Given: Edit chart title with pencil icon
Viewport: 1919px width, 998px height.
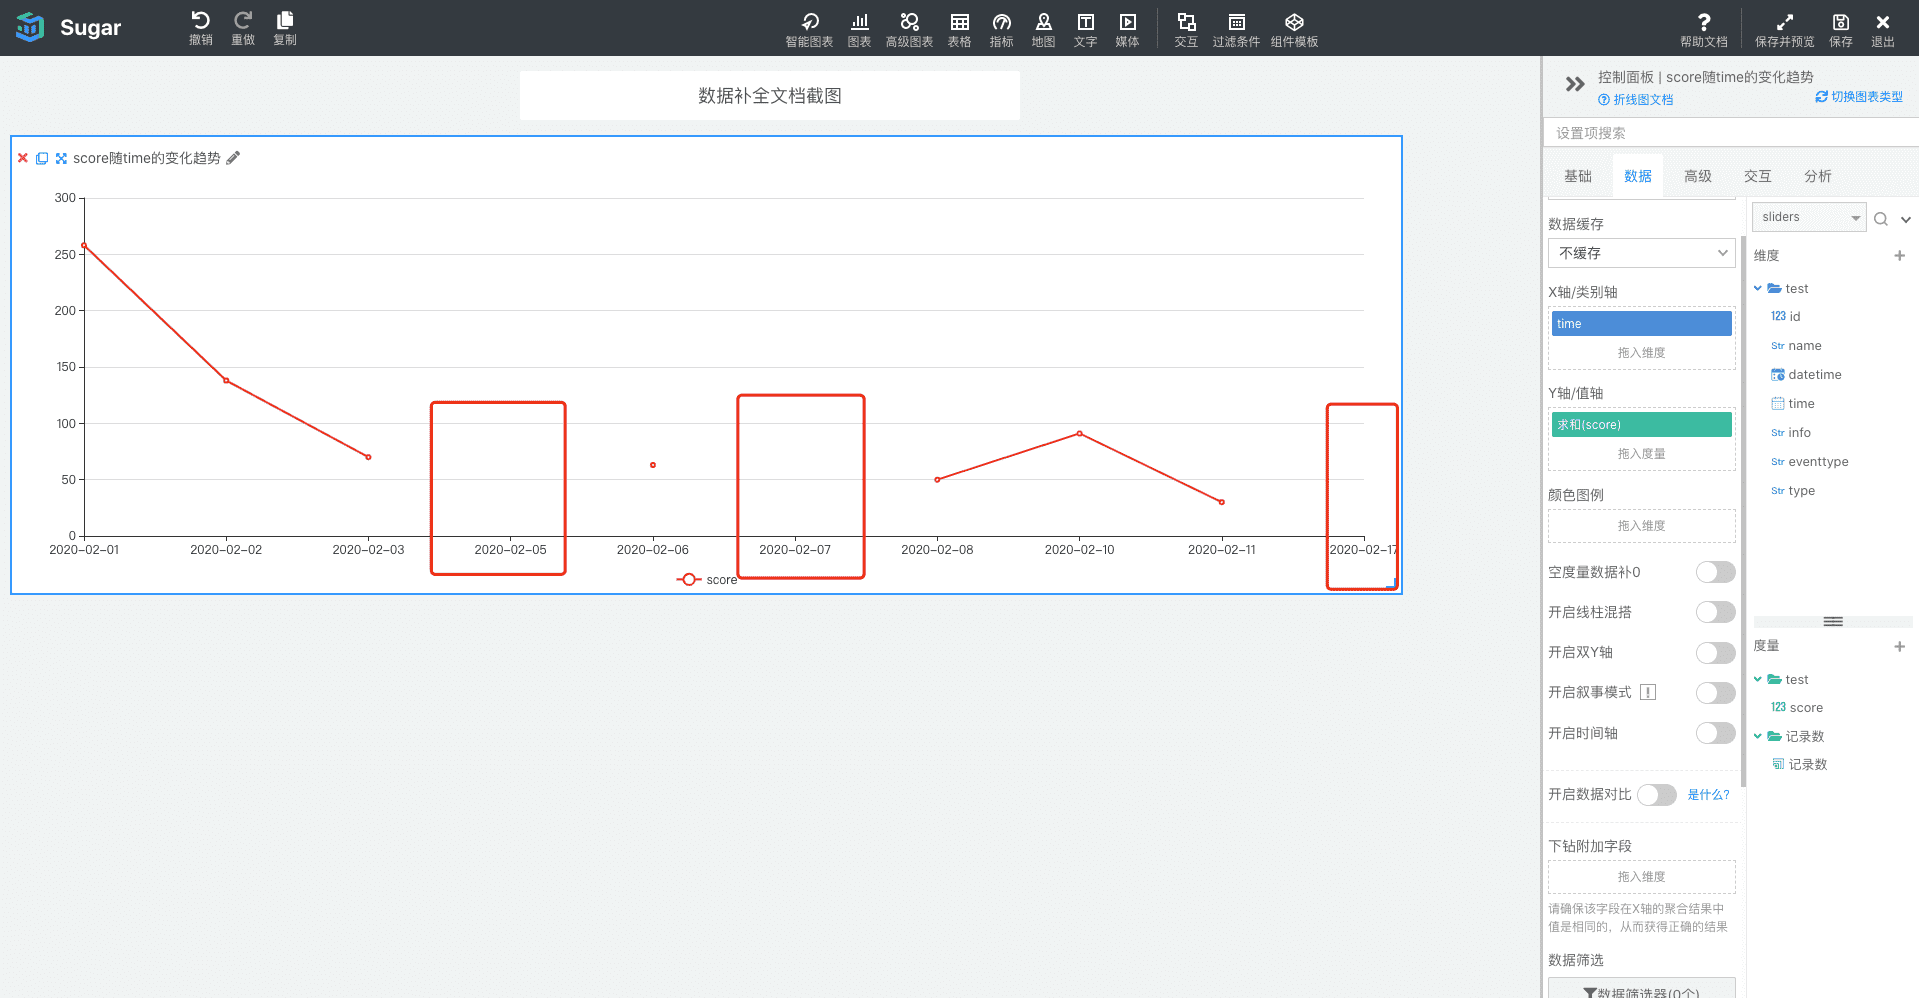Looking at the screenshot, I should pyautogui.click(x=233, y=158).
